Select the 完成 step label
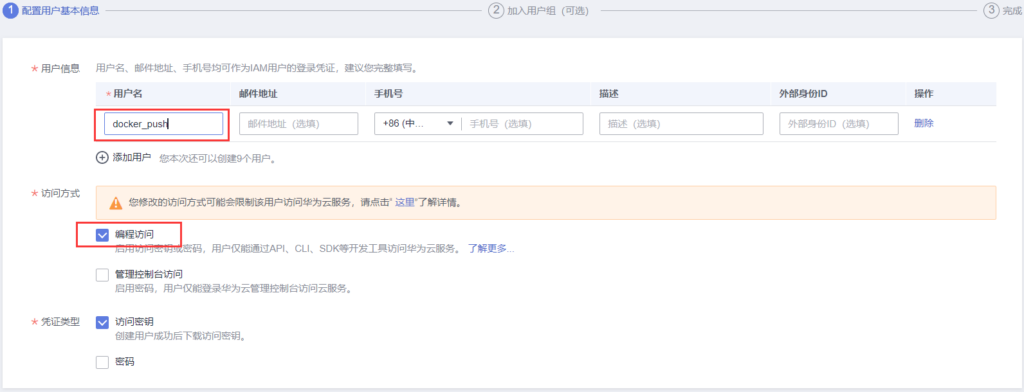 click(x=1012, y=11)
